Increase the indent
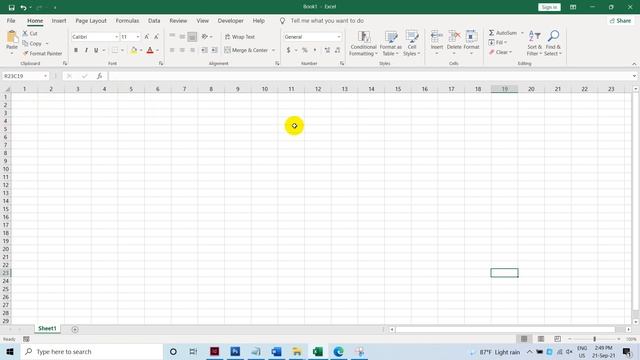This screenshot has height=360, width=640. 214,50
